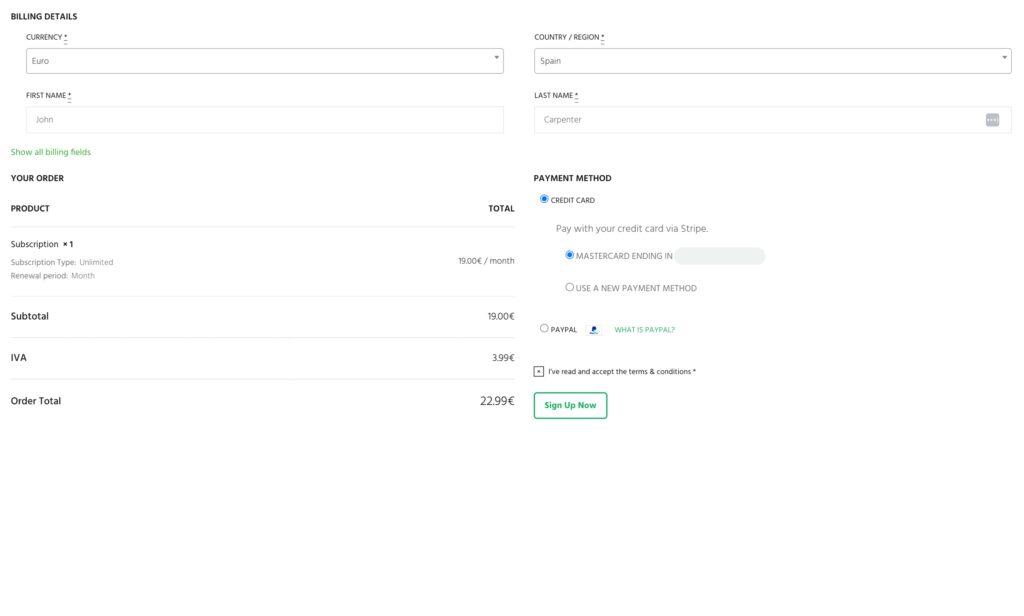1024x616 pixels.
Task: Expand Show all billing fields
Action: pos(51,152)
